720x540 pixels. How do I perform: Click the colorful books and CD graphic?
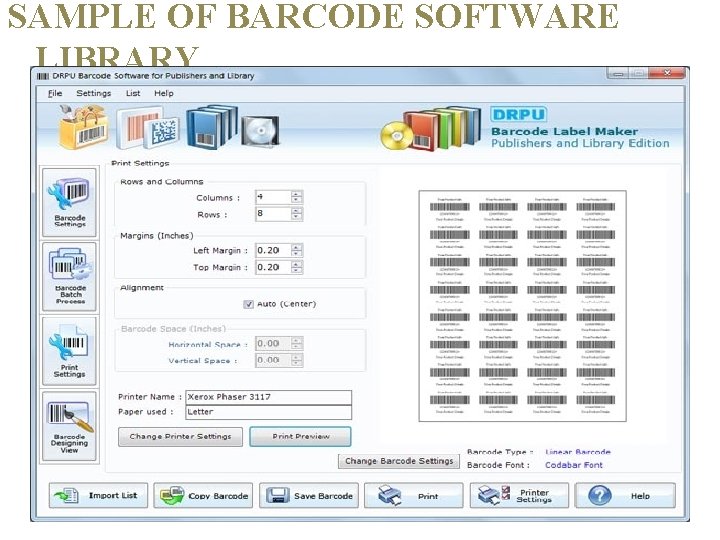pos(431,129)
